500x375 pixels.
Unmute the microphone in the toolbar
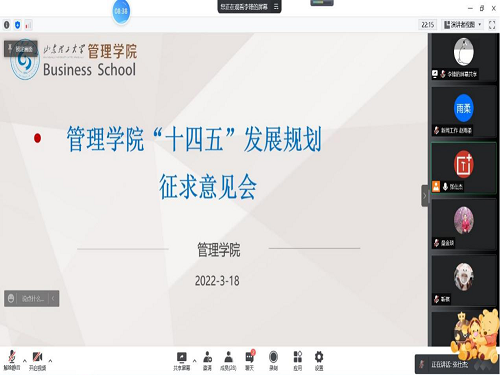click(x=12, y=361)
